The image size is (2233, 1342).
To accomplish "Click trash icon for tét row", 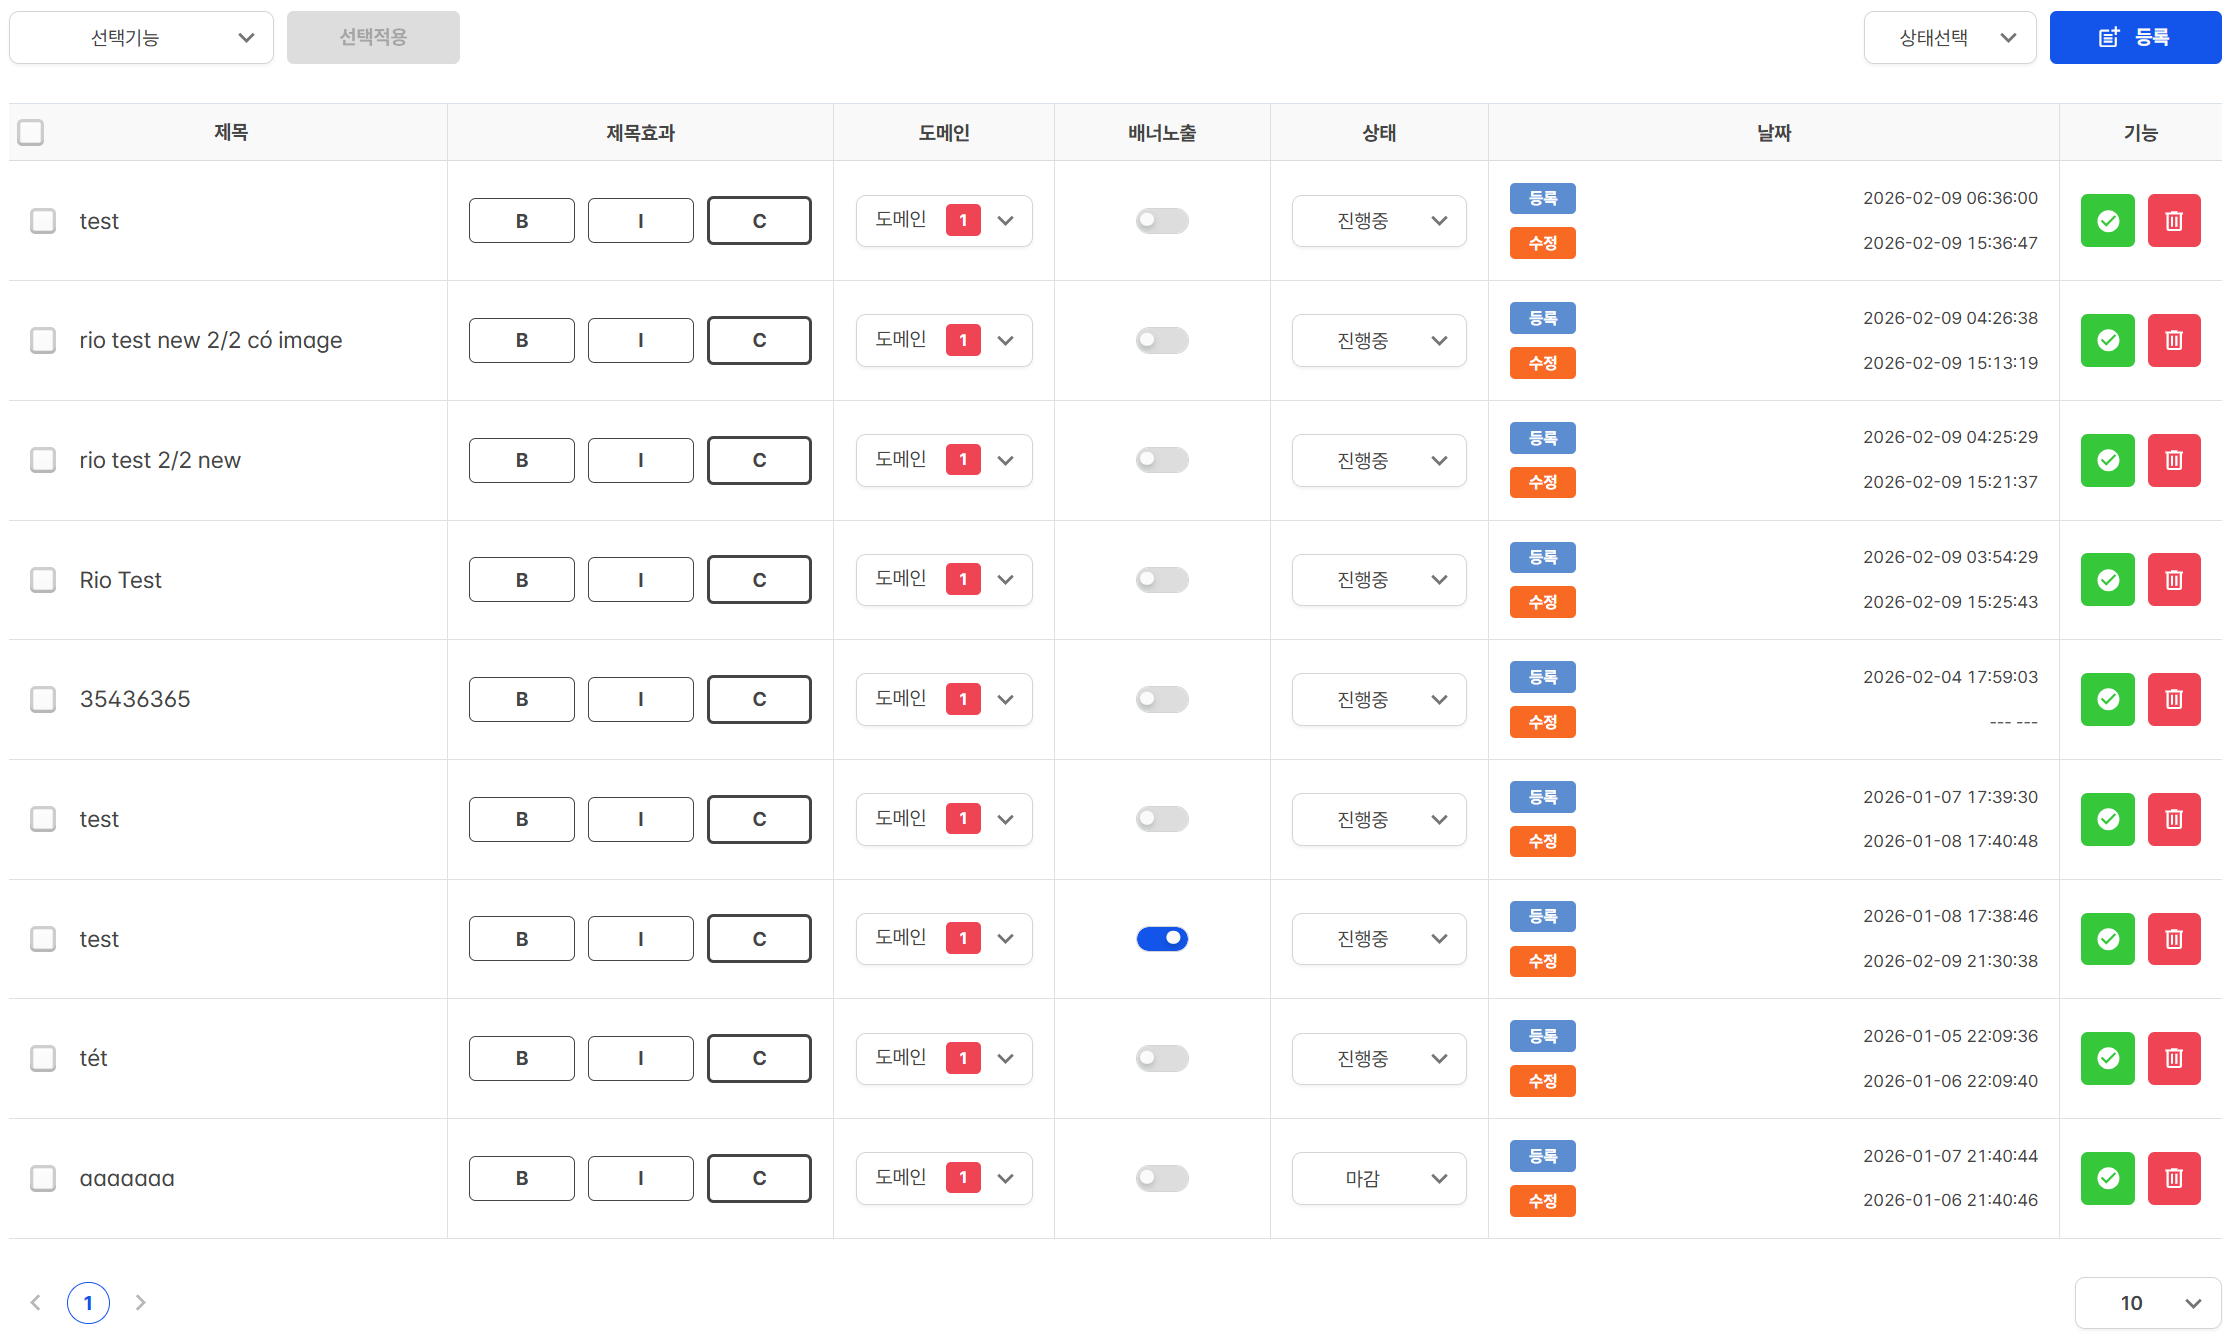I will (x=2173, y=1058).
